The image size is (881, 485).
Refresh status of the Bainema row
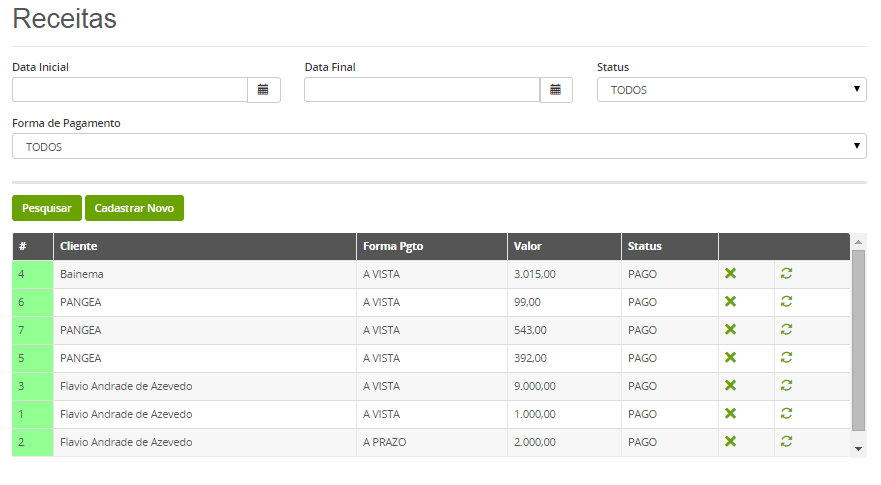point(787,274)
